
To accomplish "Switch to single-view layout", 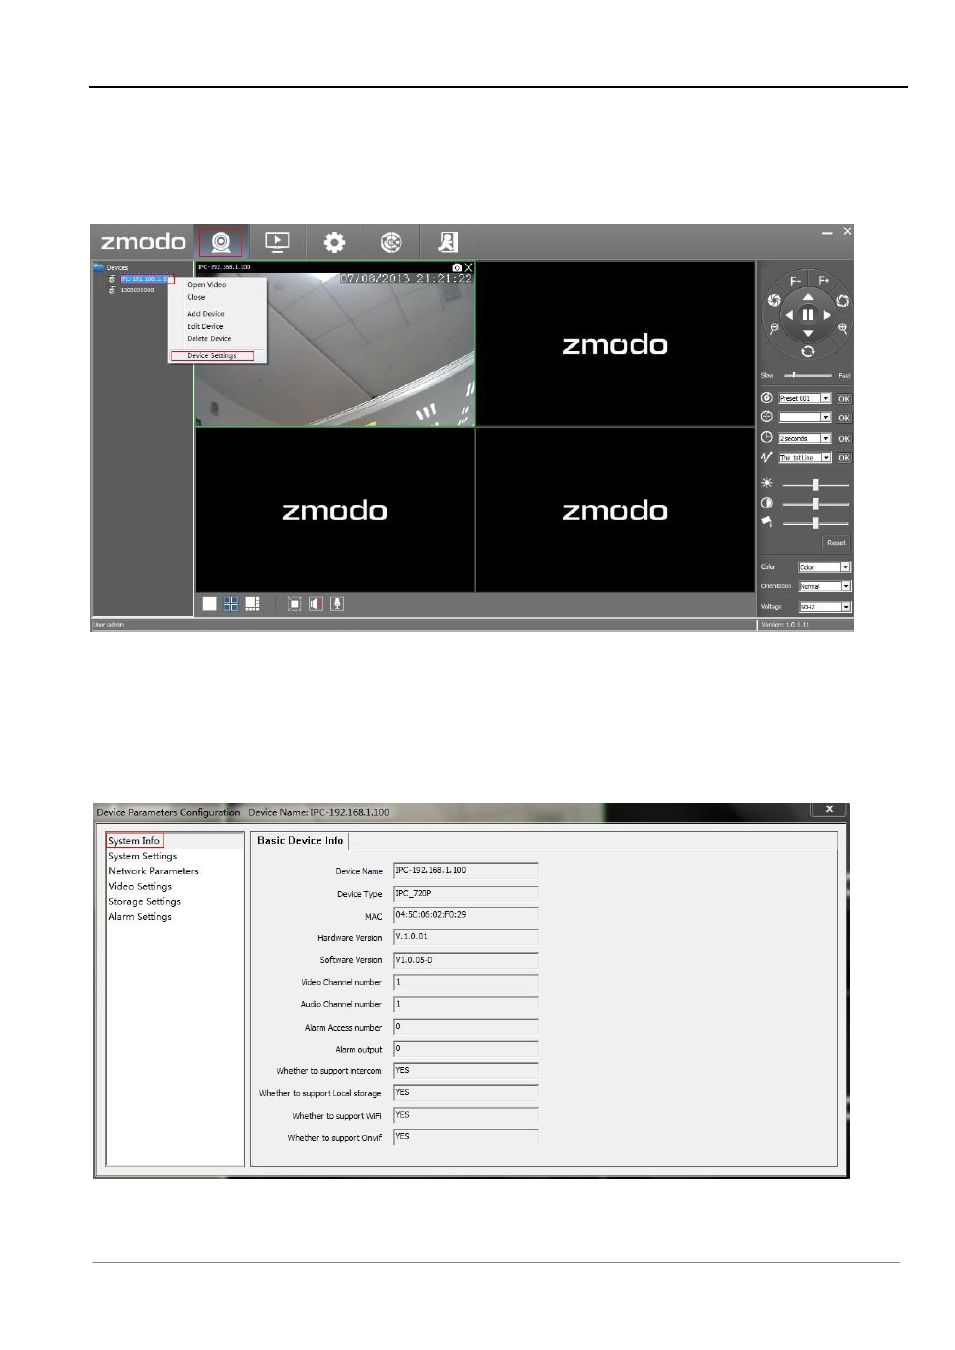I will (x=210, y=604).
